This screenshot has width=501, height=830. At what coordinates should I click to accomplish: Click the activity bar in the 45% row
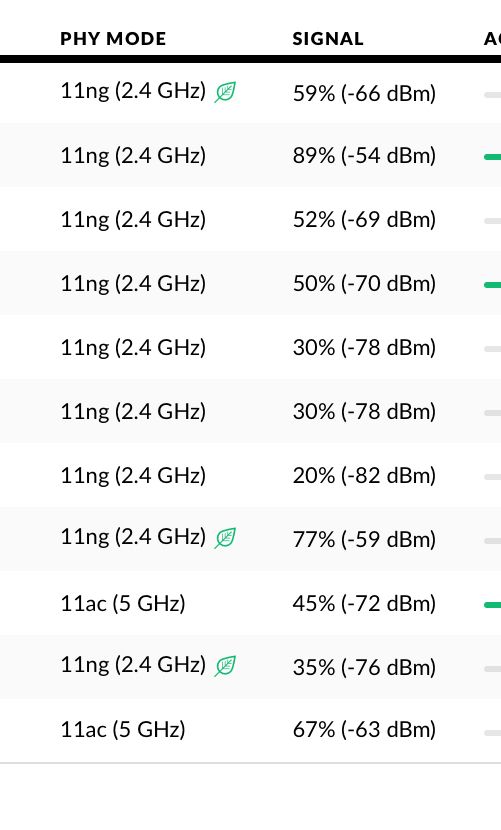(x=493, y=605)
